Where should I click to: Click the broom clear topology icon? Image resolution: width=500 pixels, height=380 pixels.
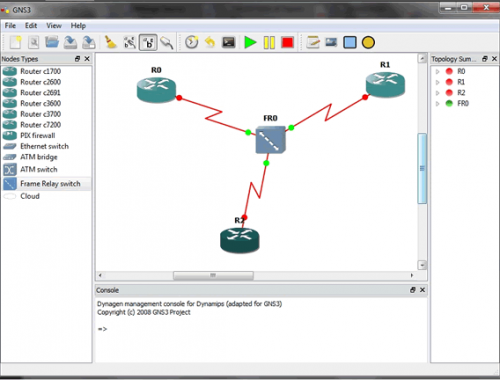[110, 43]
